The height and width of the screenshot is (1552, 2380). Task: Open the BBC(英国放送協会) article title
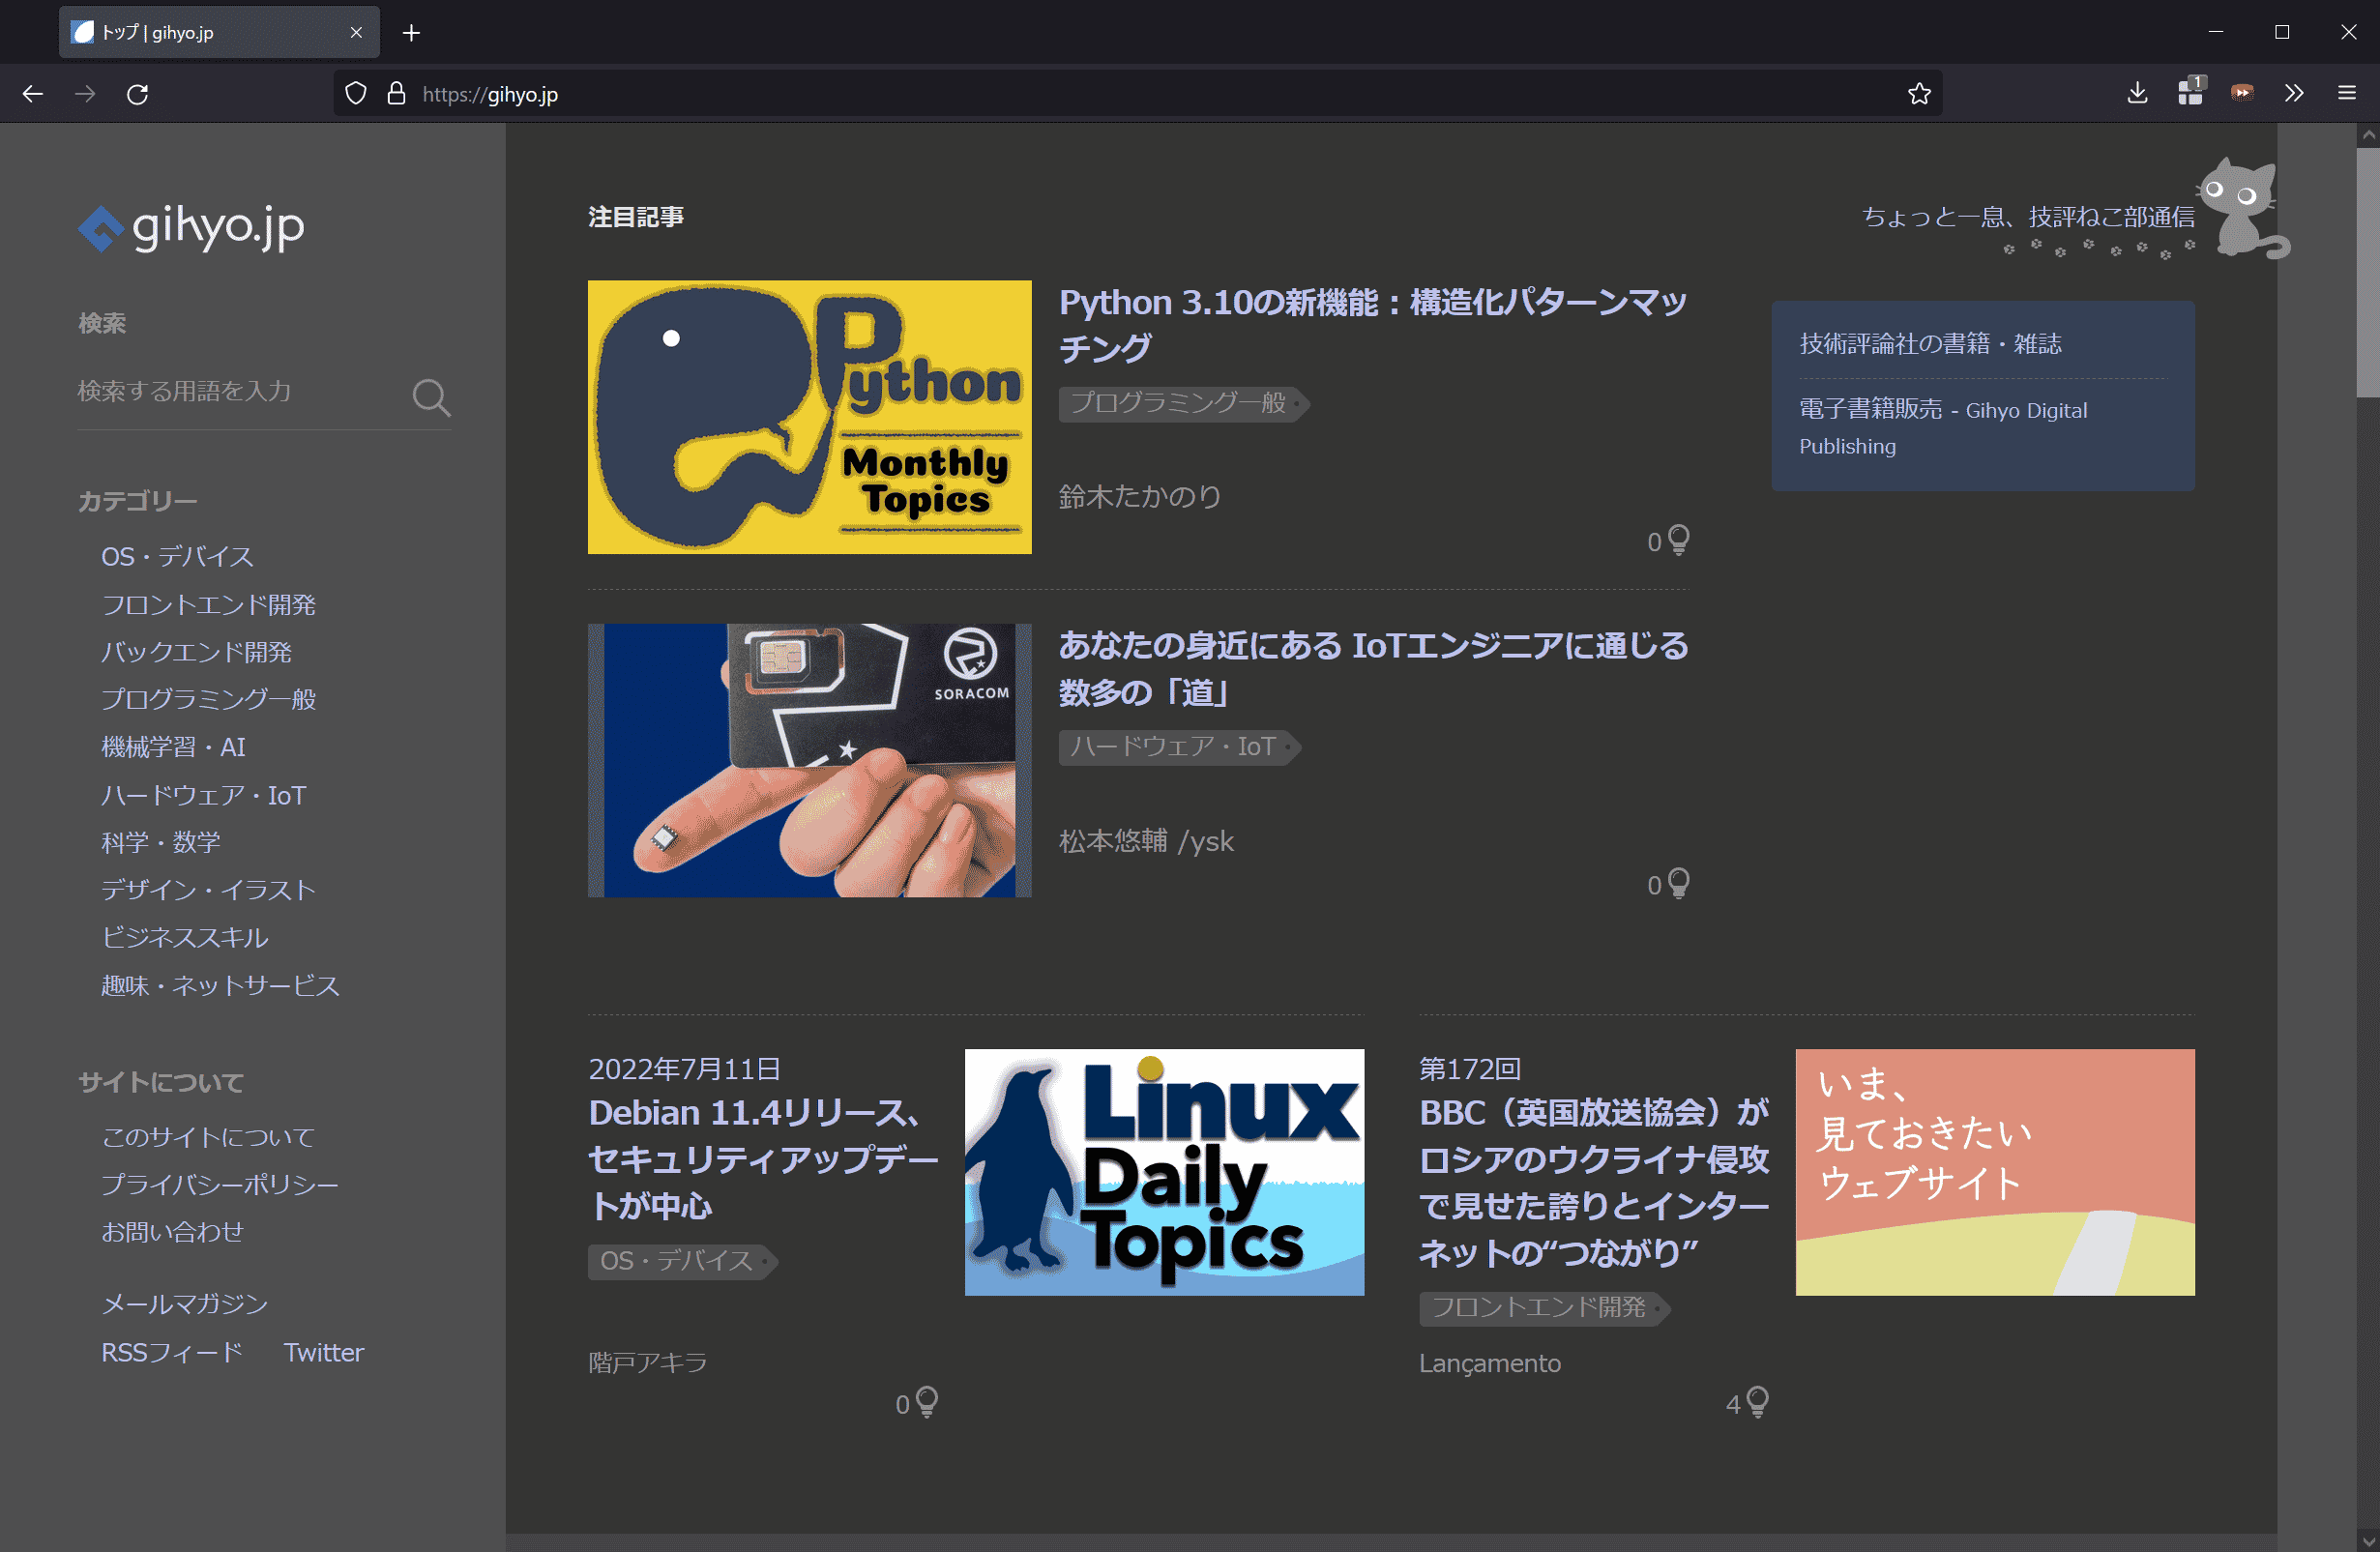tap(1594, 1182)
